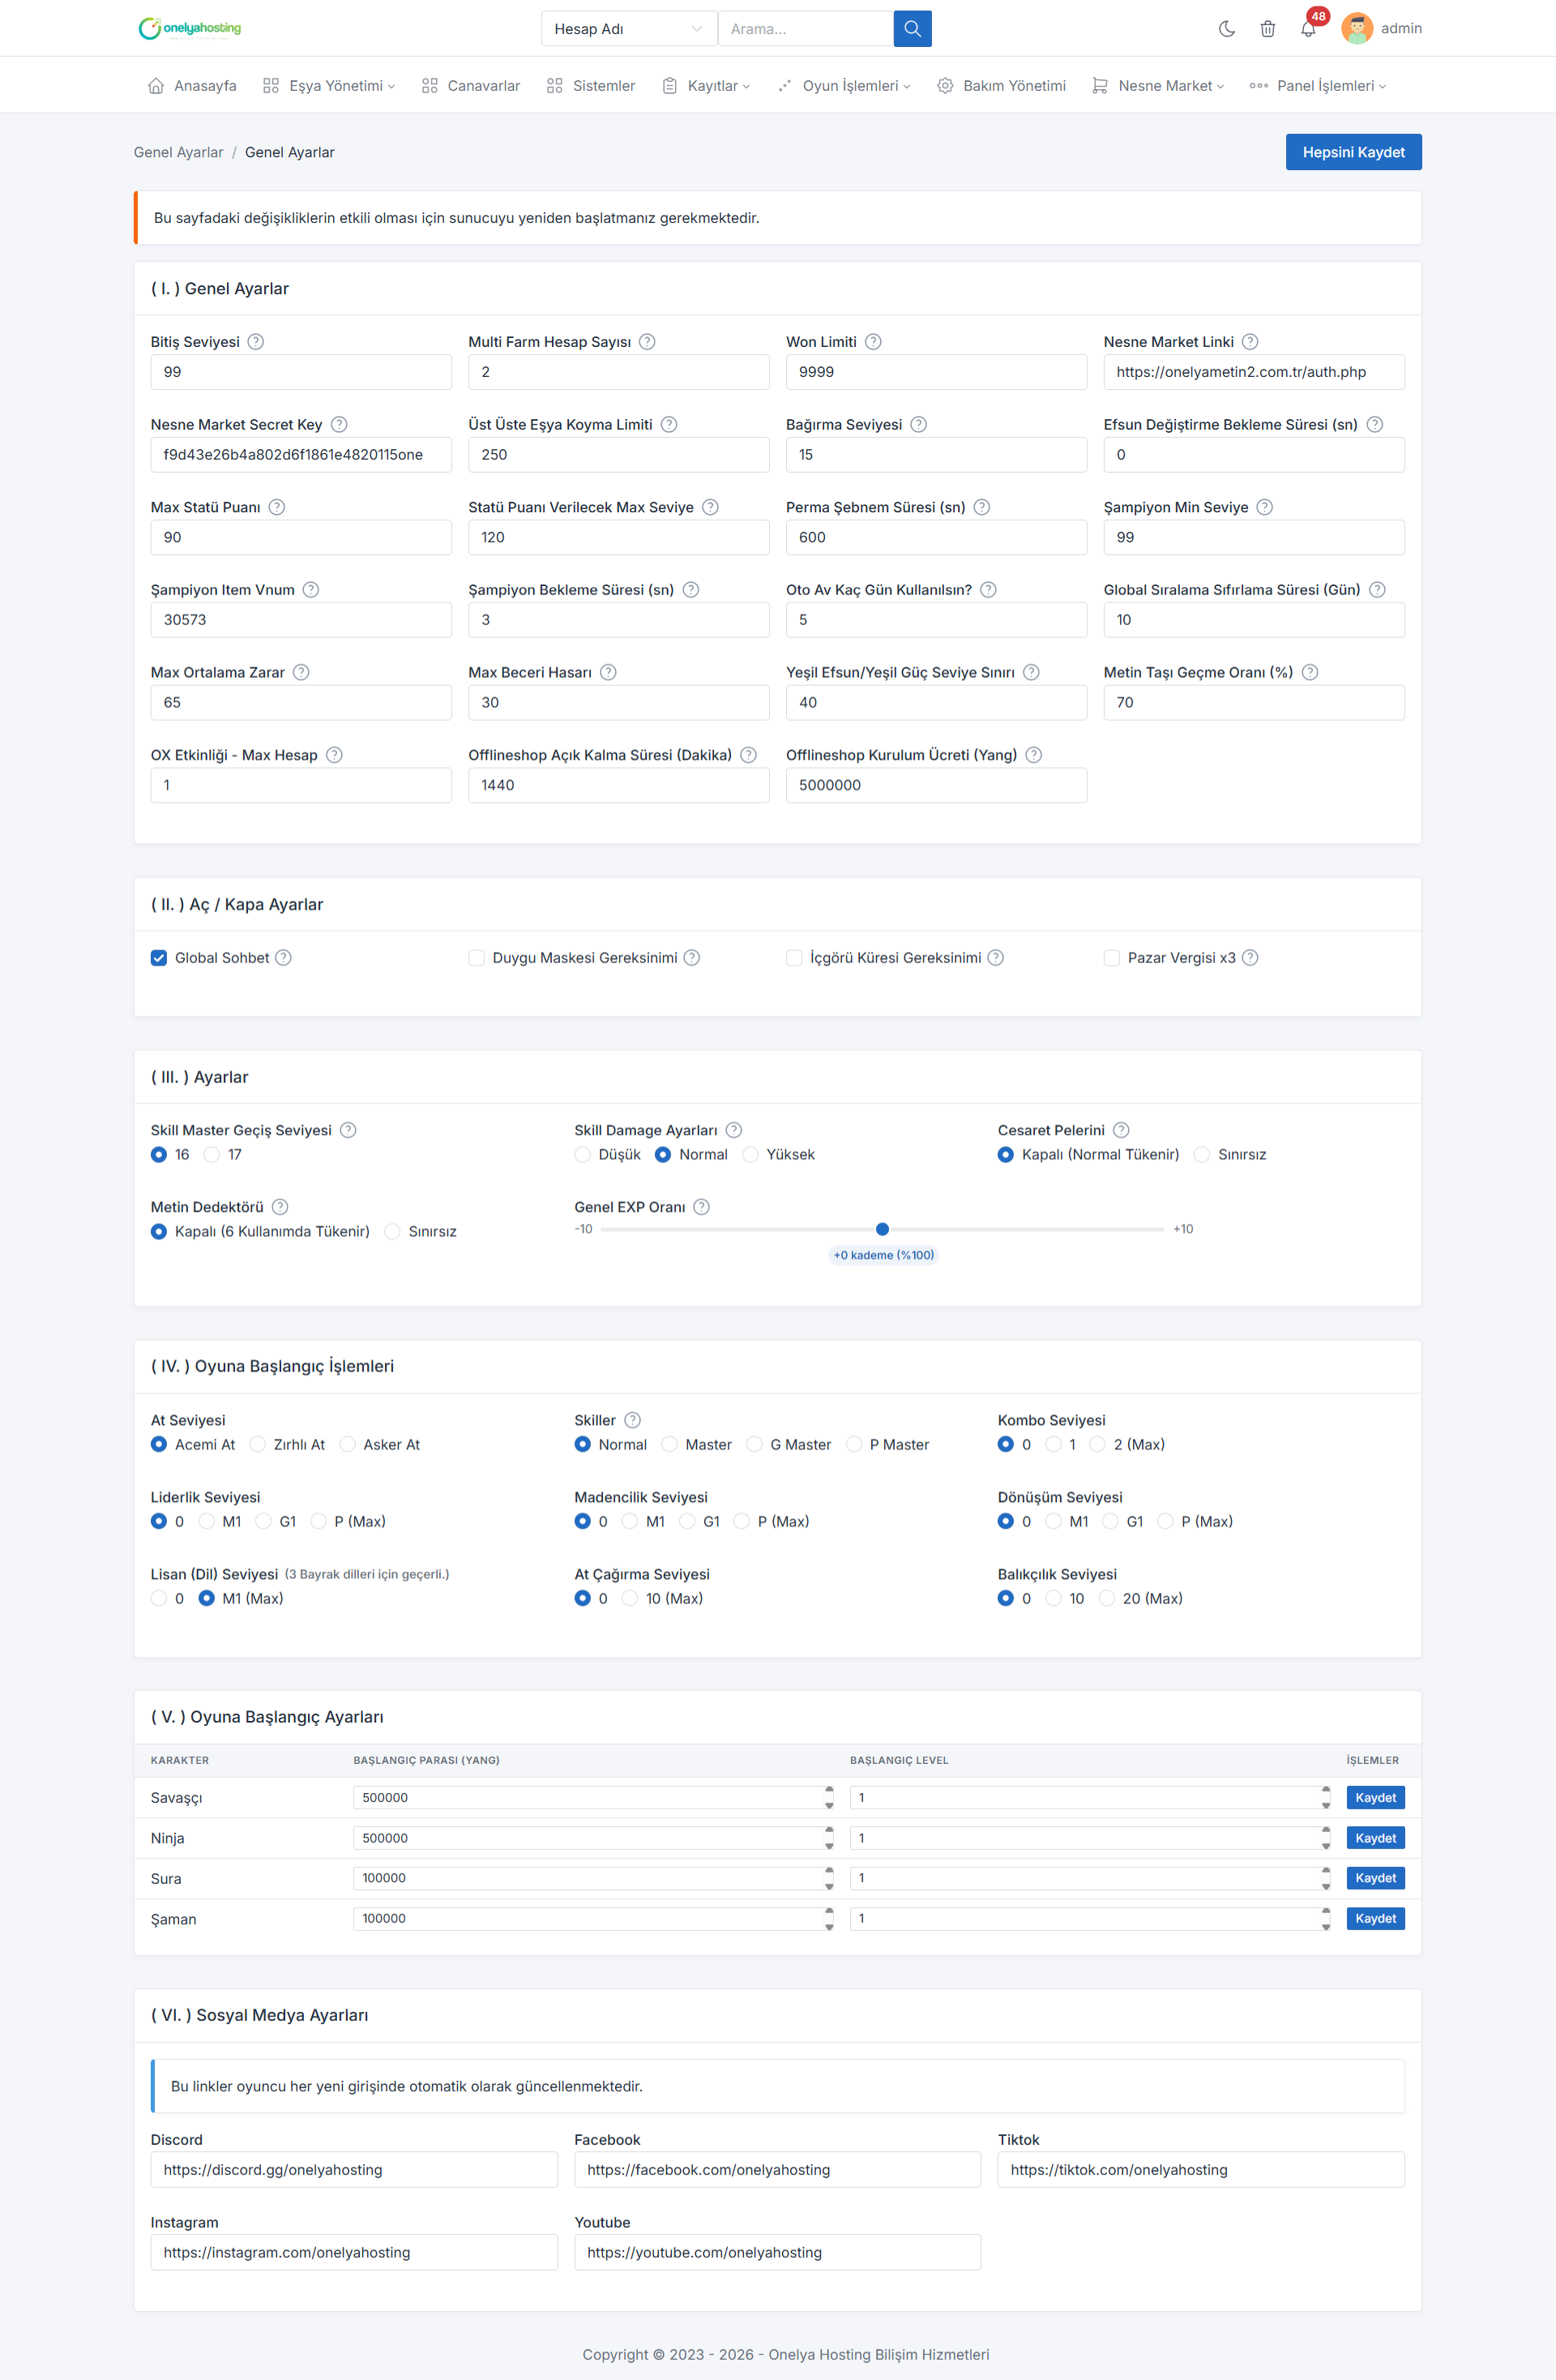Viewport: 1556px width, 2380px height.
Task: Show help icon next to Skiller
Action: (632, 1420)
